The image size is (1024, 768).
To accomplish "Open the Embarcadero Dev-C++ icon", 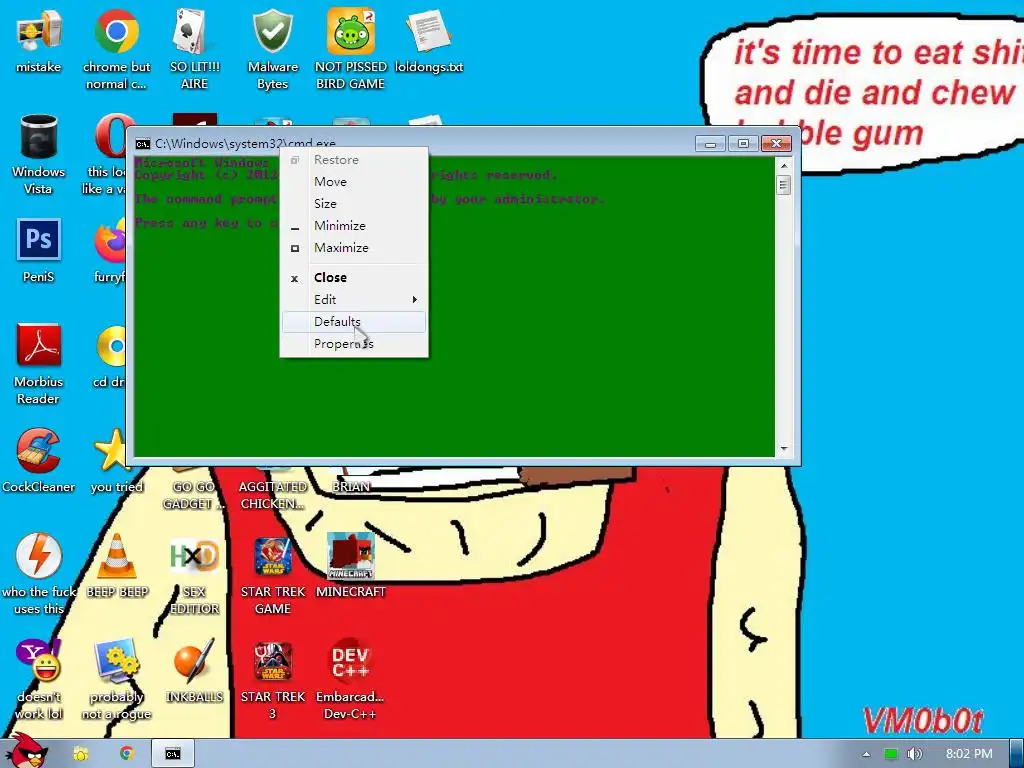I will tap(351, 680).
